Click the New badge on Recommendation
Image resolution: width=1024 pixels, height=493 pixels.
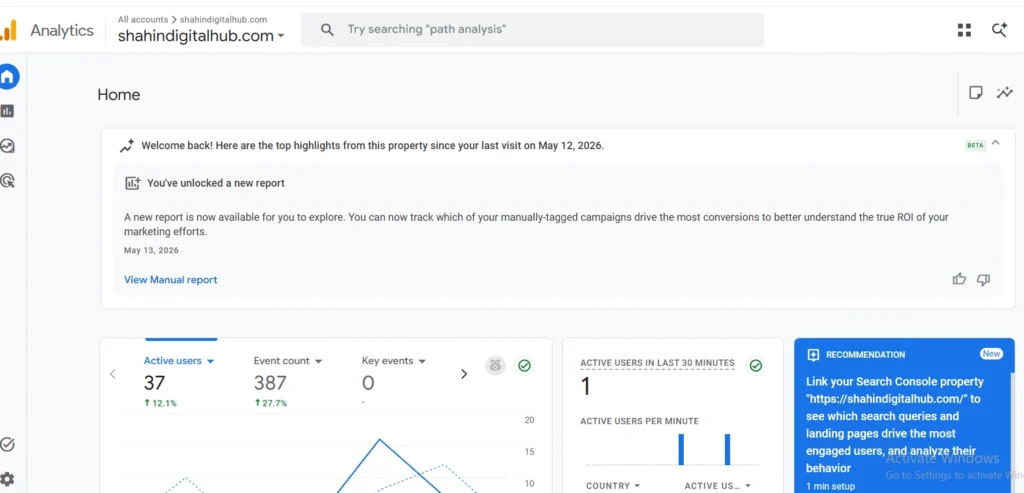tap(991, 354)
